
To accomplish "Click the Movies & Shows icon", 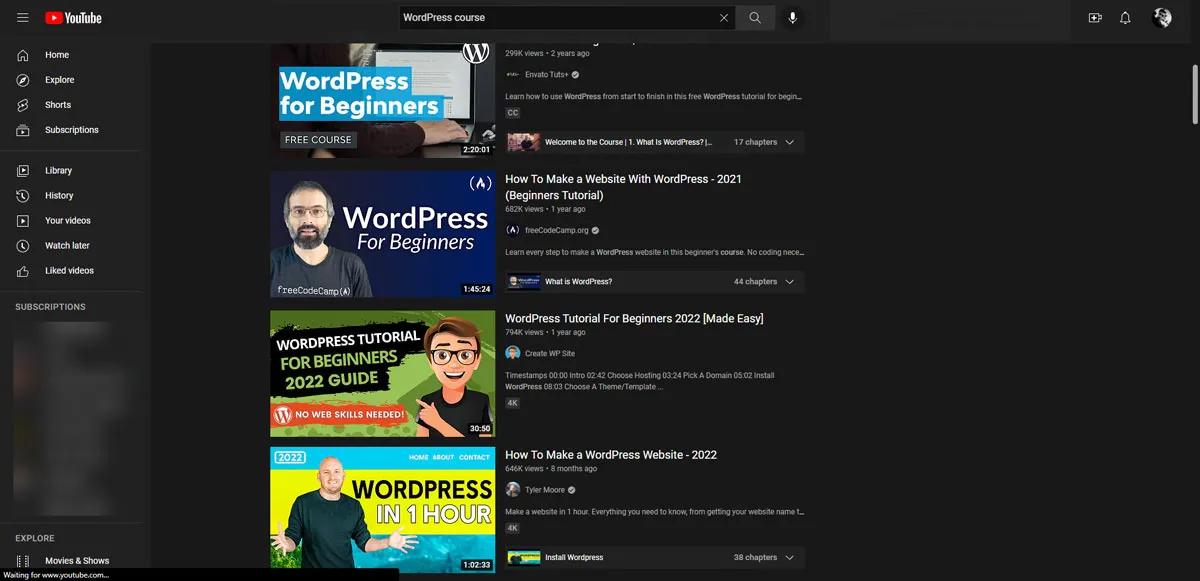I will coord(23,561).
